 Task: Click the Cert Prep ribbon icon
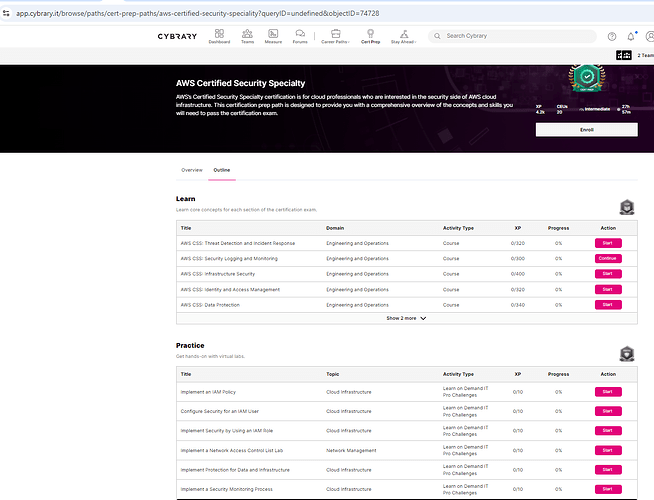(370, 34)
